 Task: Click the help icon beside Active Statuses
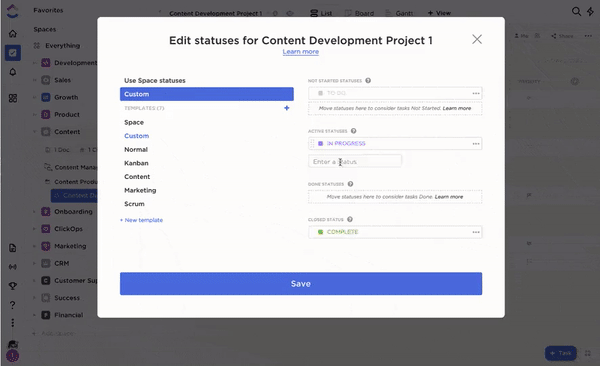pos(354,131)
